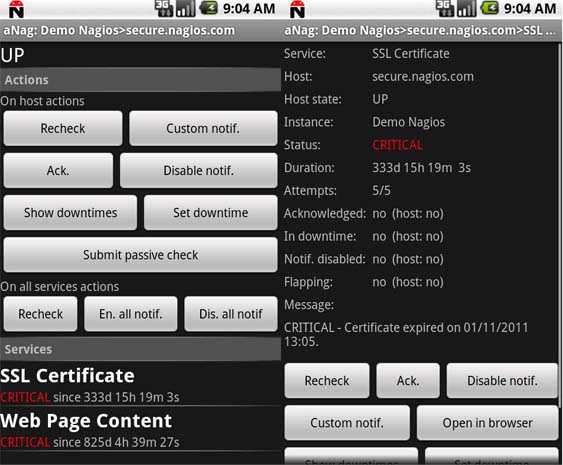Tap the host Ack. button on left screen

pyautogui.click(x=58, y=170)
